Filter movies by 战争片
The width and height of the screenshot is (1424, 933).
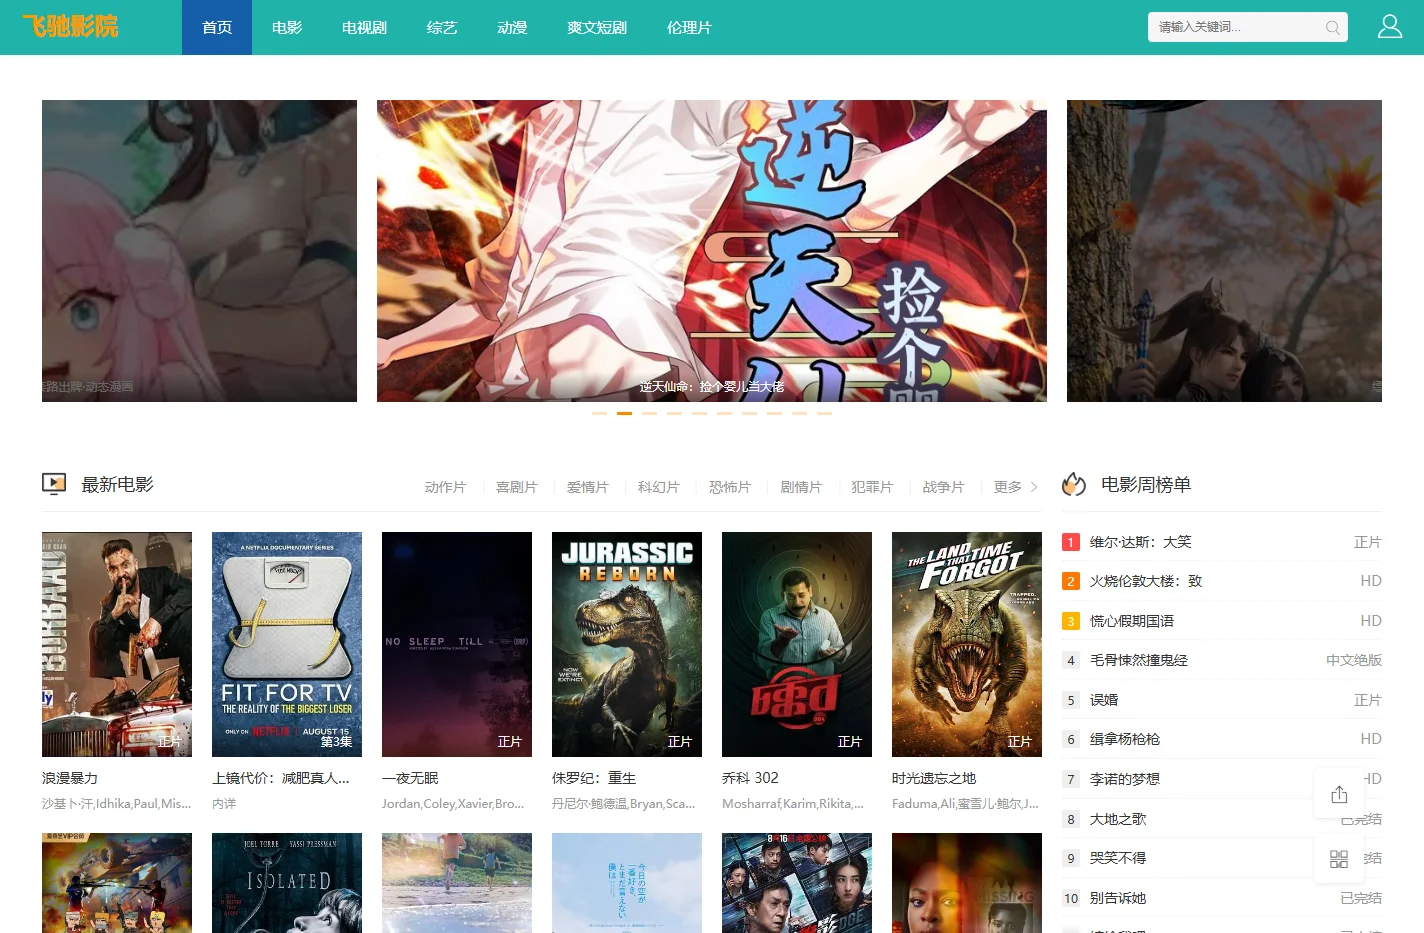point(943,487)
